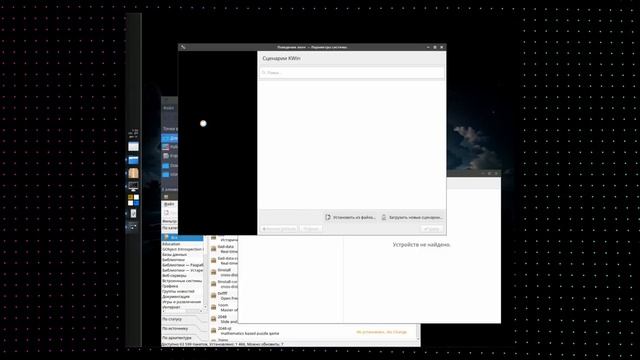Select the 'Базы данных' category
Screen dimensions: 640x360
coord(182,254)
